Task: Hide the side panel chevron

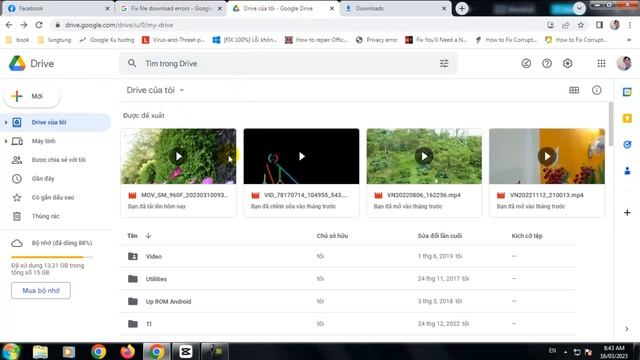Action: click(627, 329)
